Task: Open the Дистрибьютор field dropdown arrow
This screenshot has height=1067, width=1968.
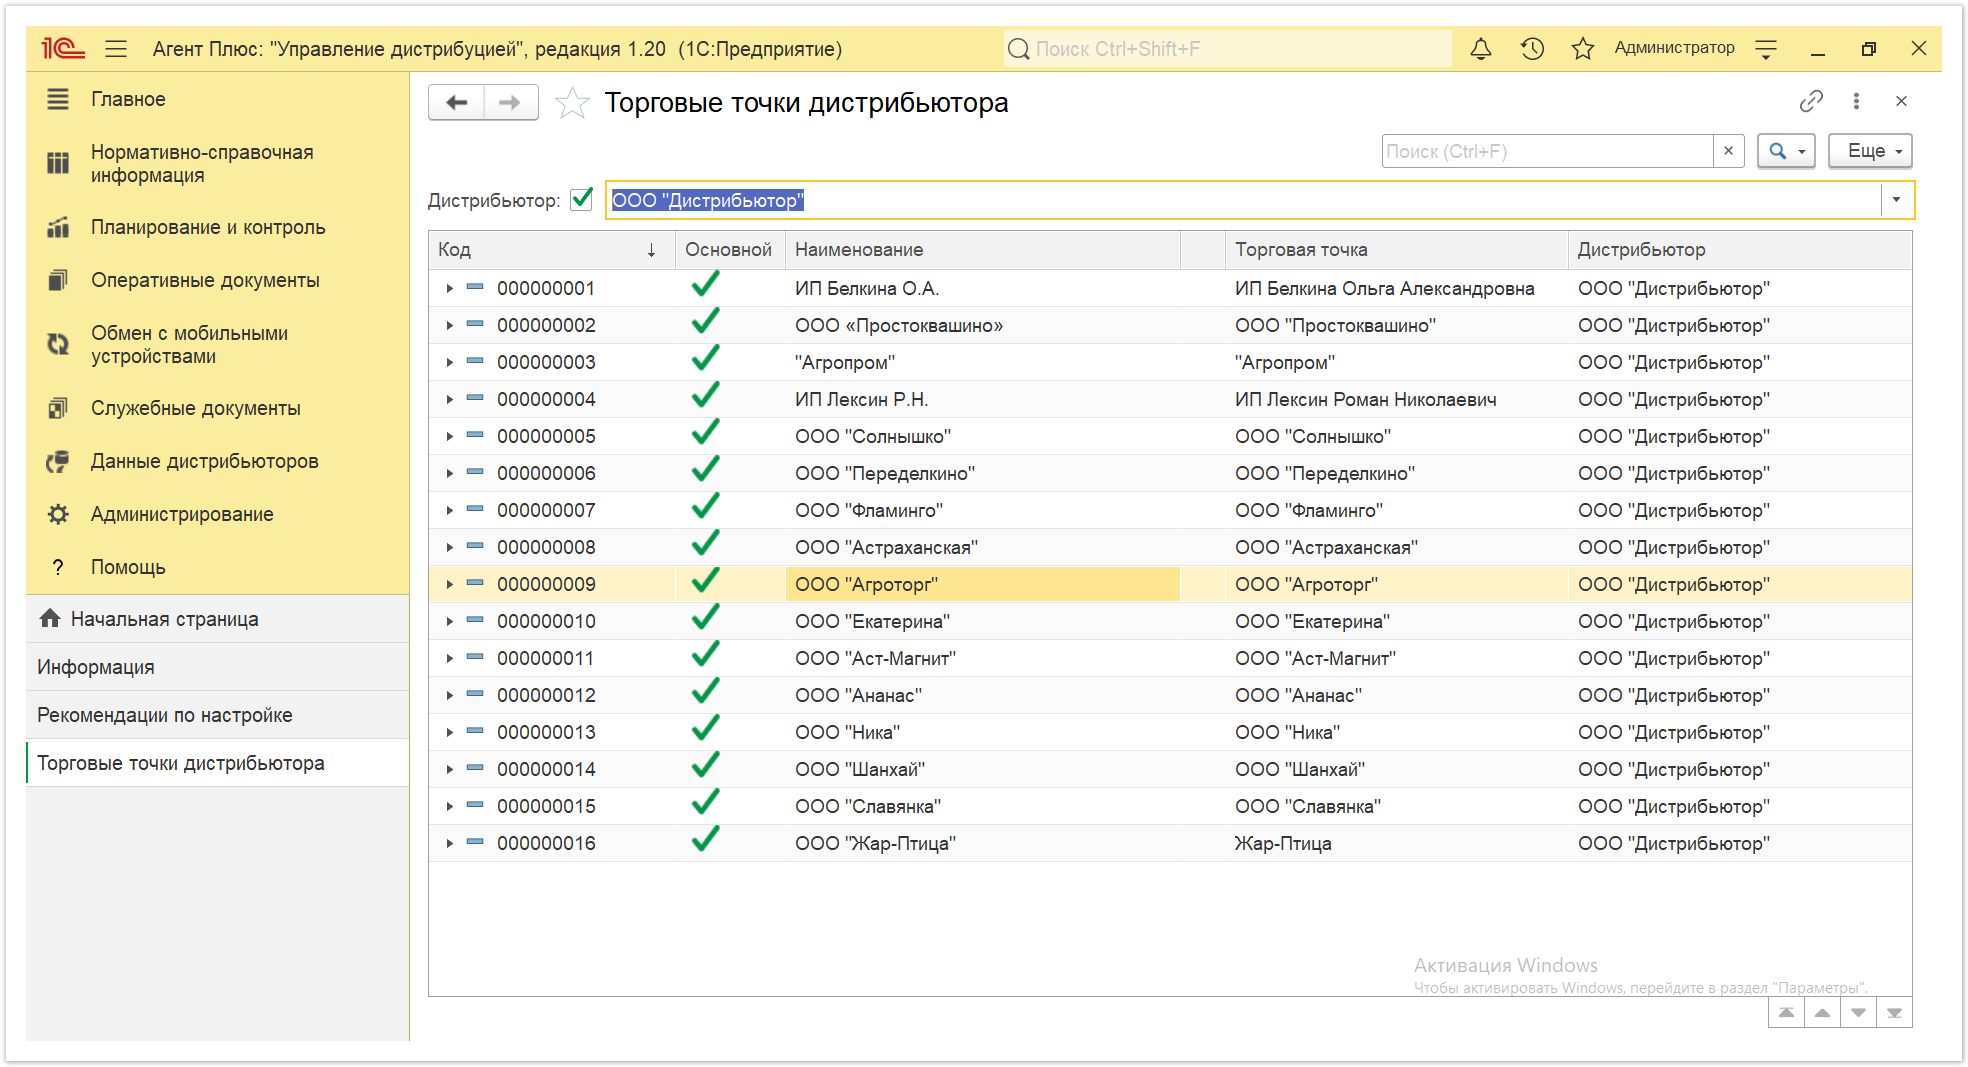Action: point(1896,200)
